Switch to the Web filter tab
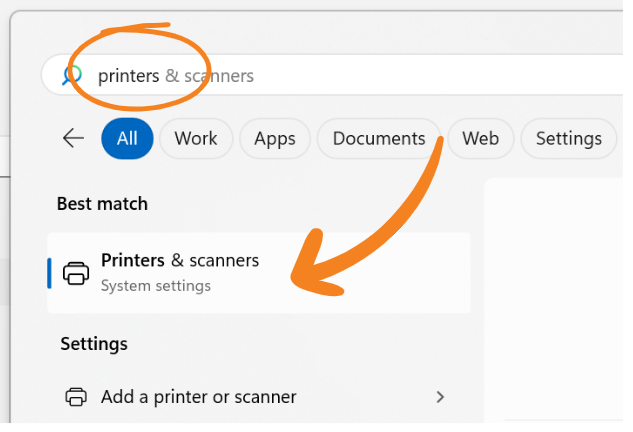The width and height of the screenshot is (633, 432). [x=481, y=138]
